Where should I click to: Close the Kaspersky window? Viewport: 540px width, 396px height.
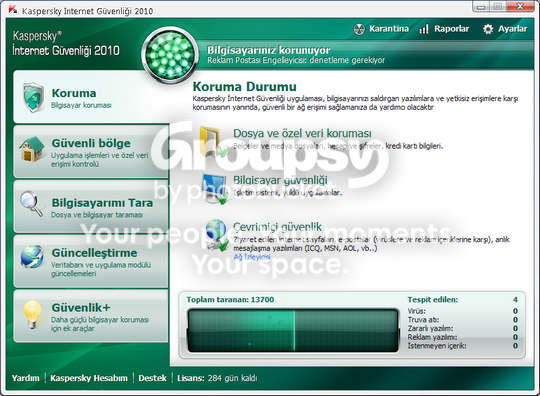pyautogui.click(x=520, y=7)
